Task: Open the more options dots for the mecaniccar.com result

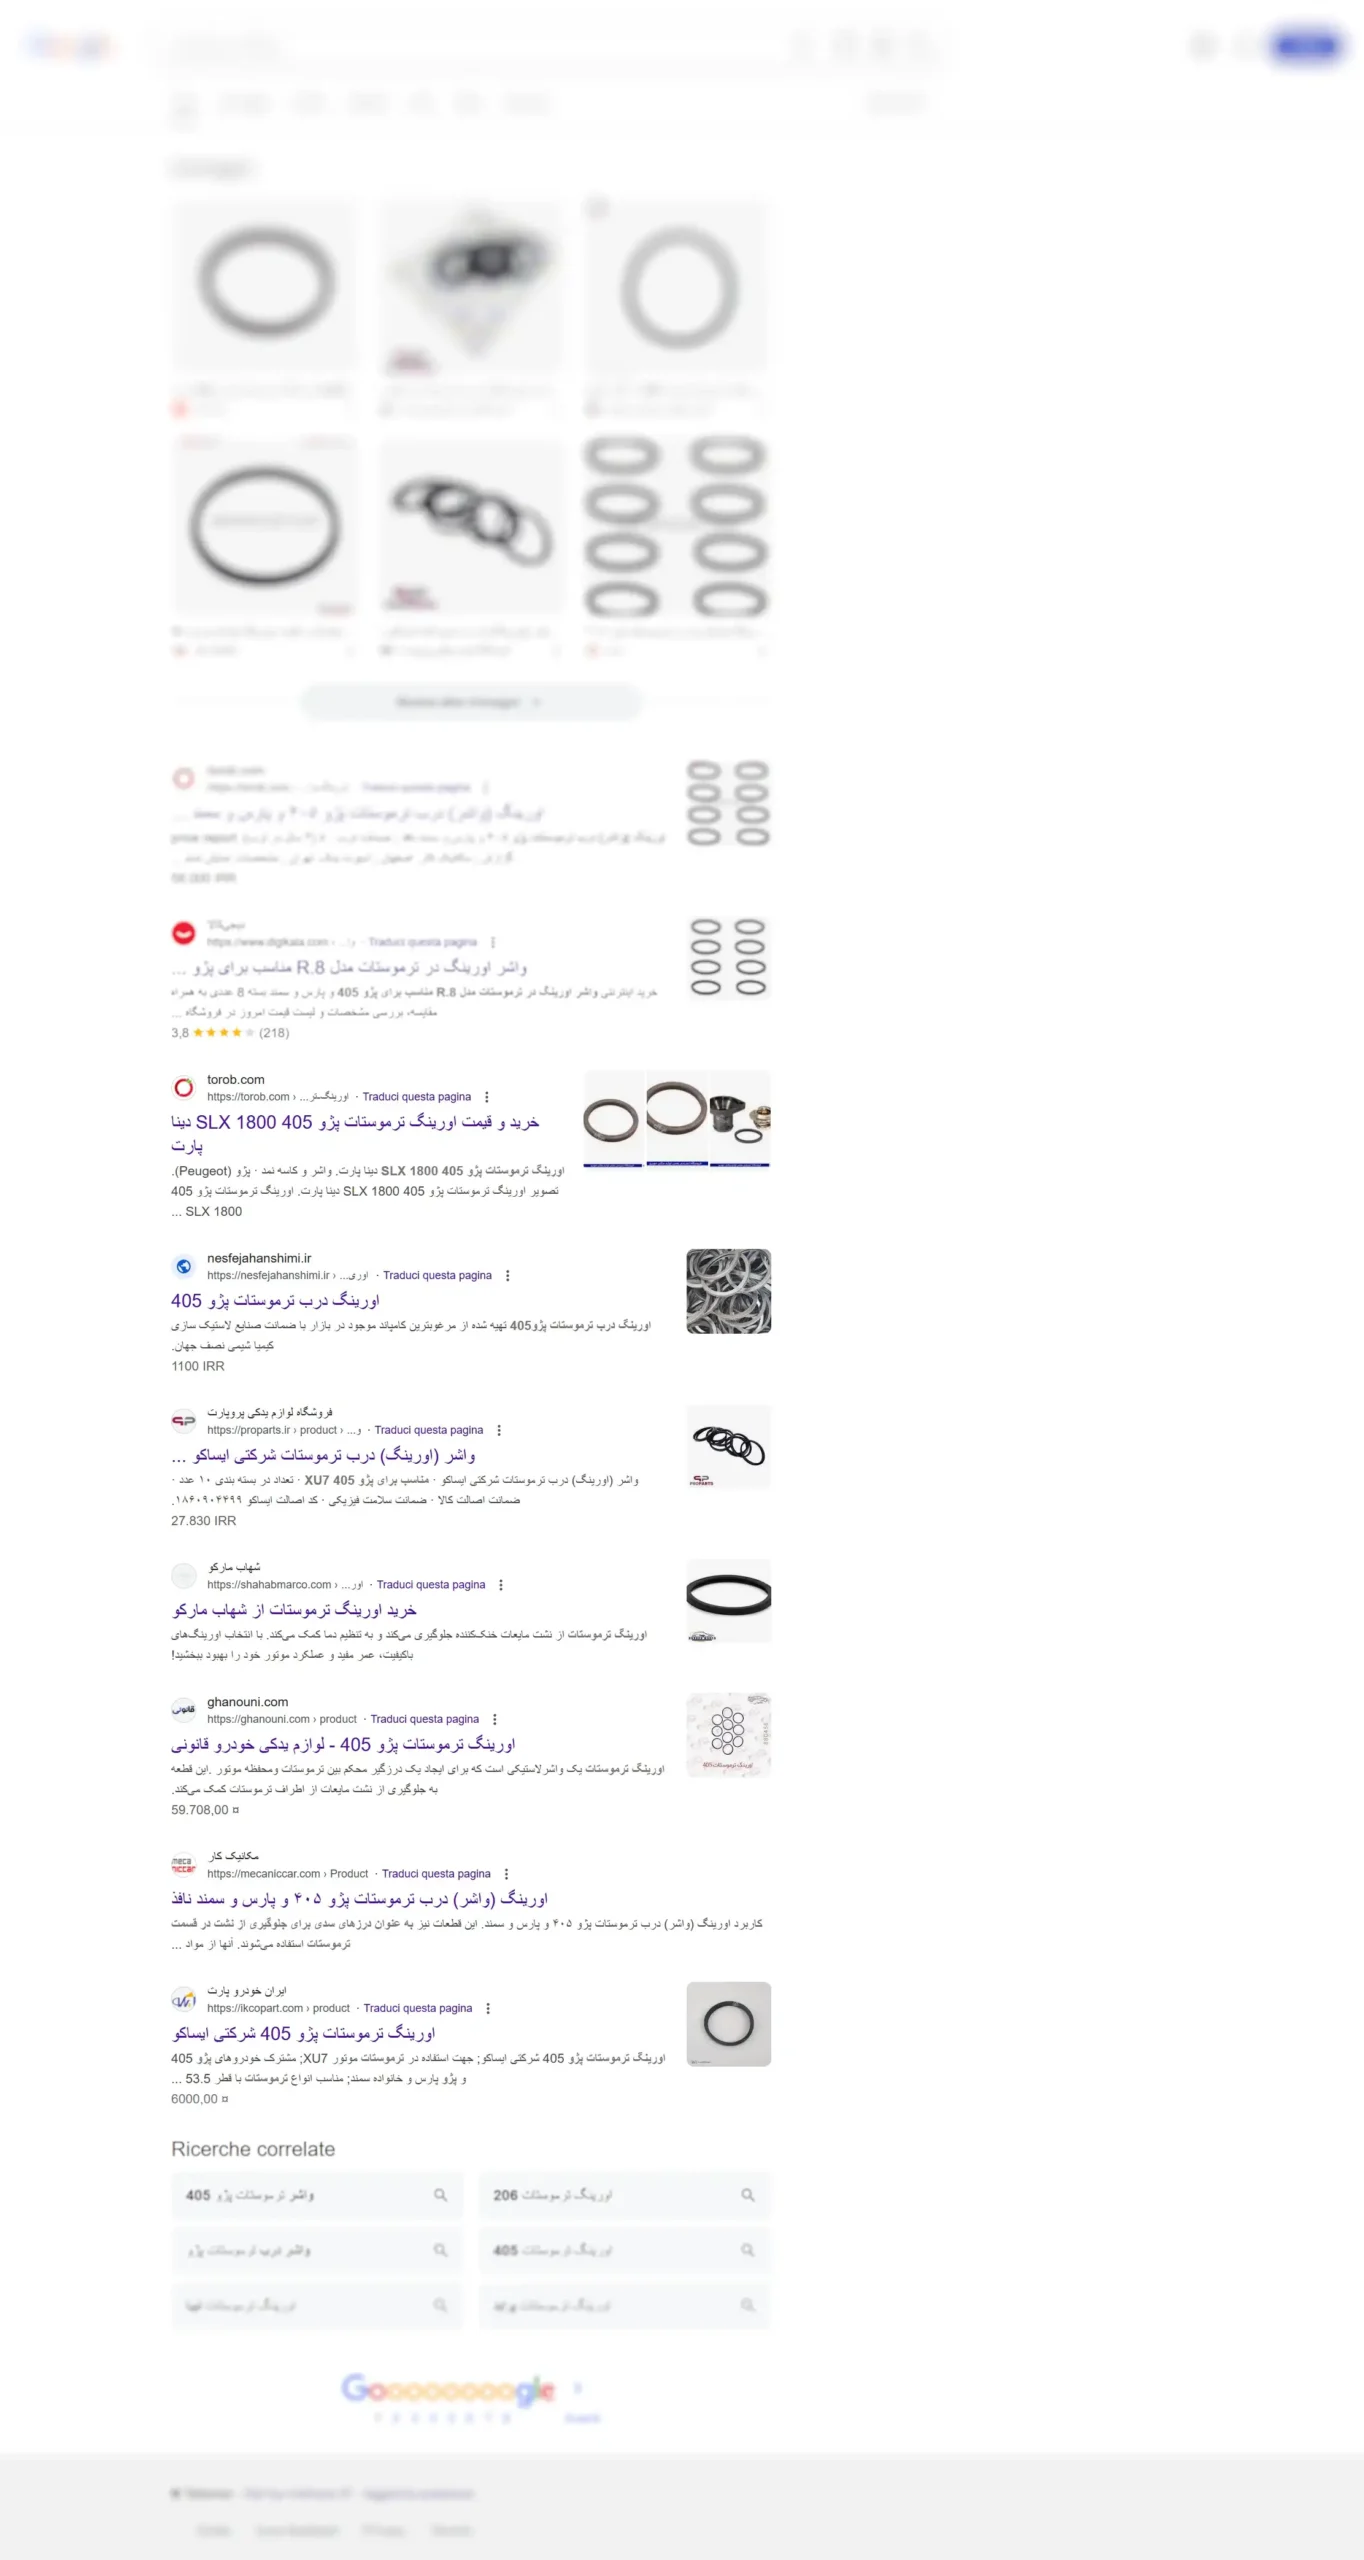Action: [x=506, y=1874]
